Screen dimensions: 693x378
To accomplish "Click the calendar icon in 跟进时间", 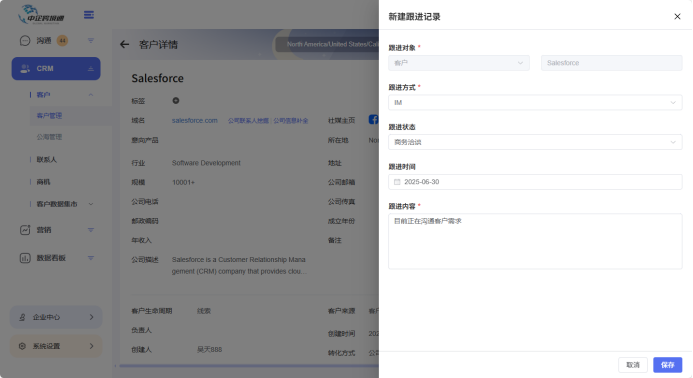I will click(x=397, y=182).
